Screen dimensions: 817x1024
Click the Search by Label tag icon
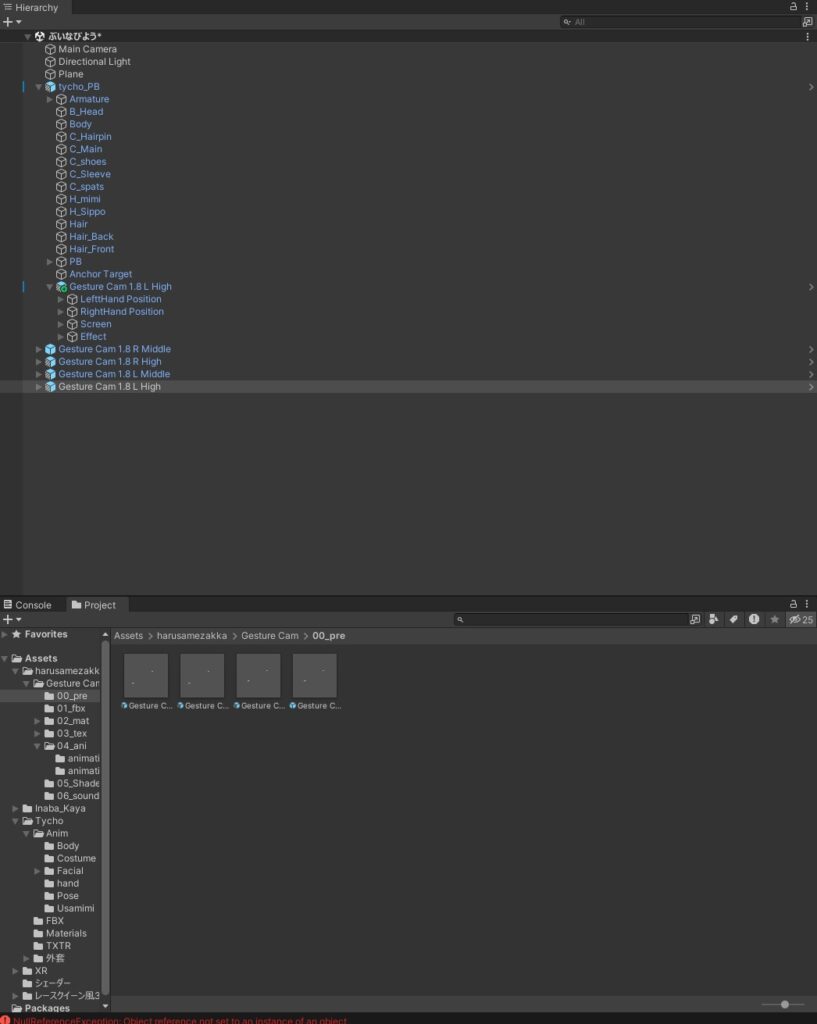[734, 620]
